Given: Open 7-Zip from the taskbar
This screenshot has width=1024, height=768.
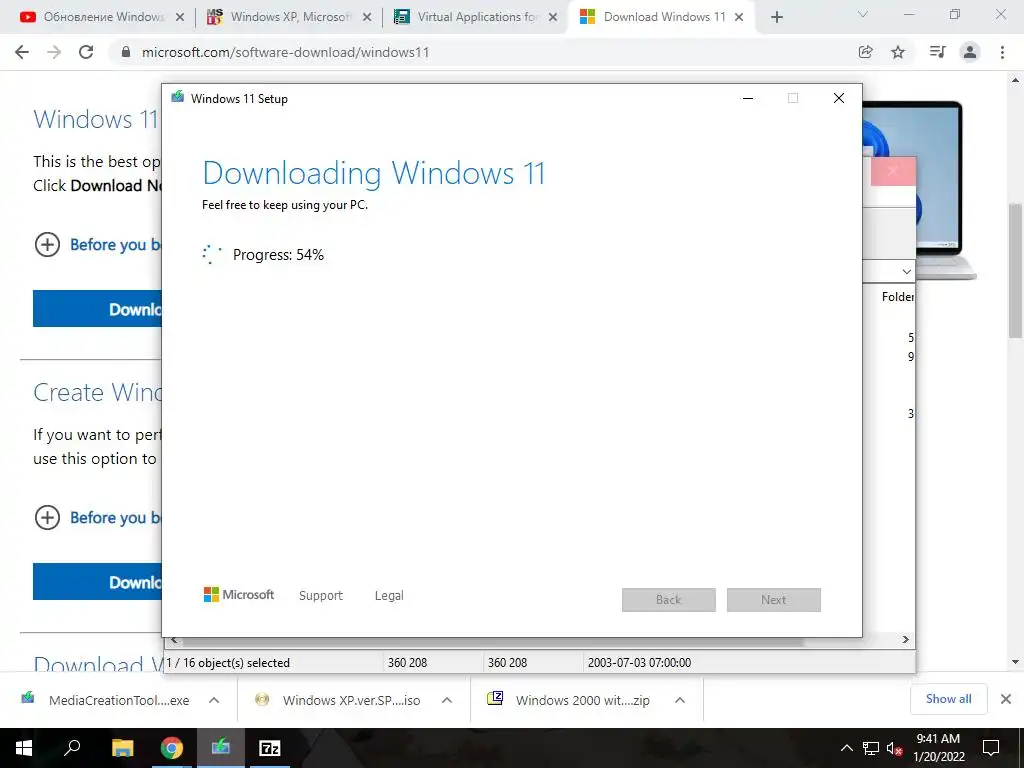Looking at the screenshot, I should coord(270,748).
